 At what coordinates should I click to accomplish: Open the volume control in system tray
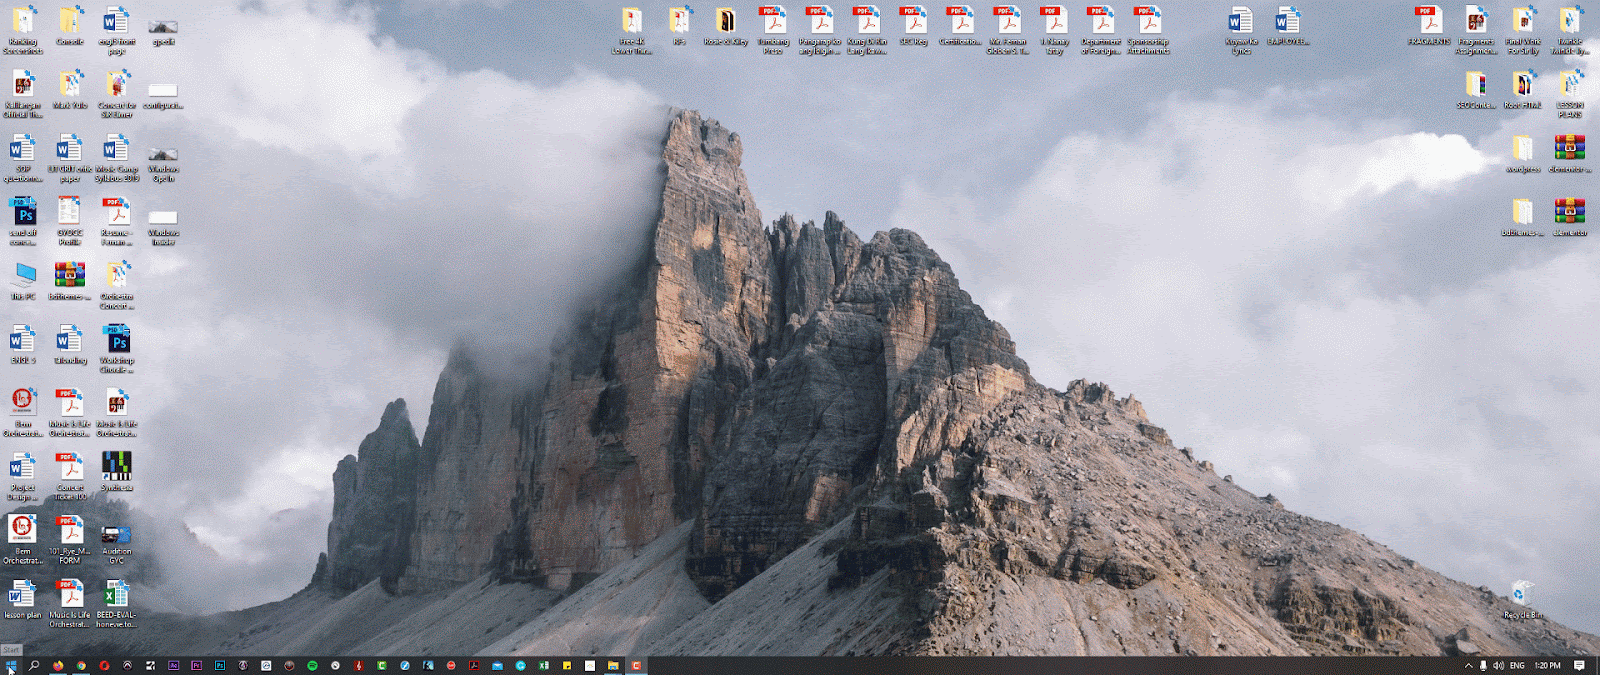[x=1498, y=665]
